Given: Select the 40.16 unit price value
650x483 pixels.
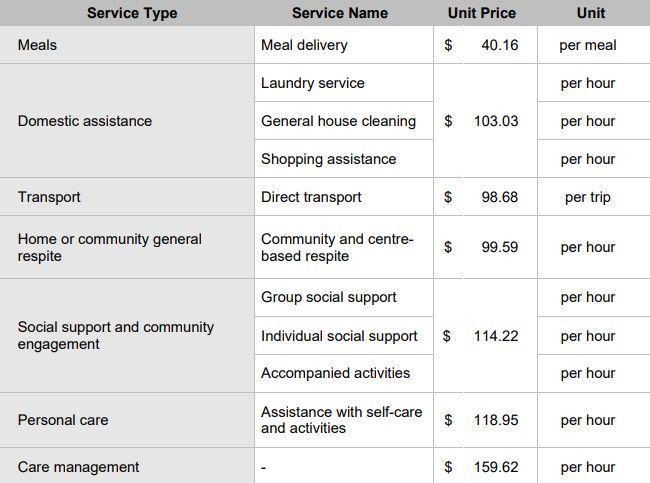Looking at the screenshot, I should point(499,45).
